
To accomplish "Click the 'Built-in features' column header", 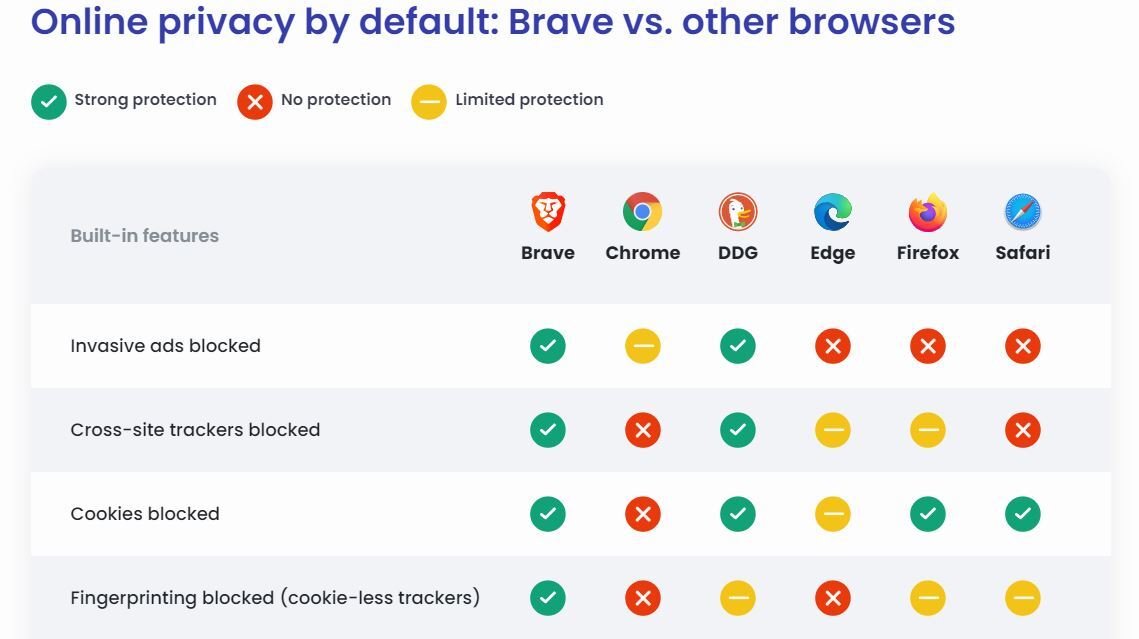I will [144, 236].
